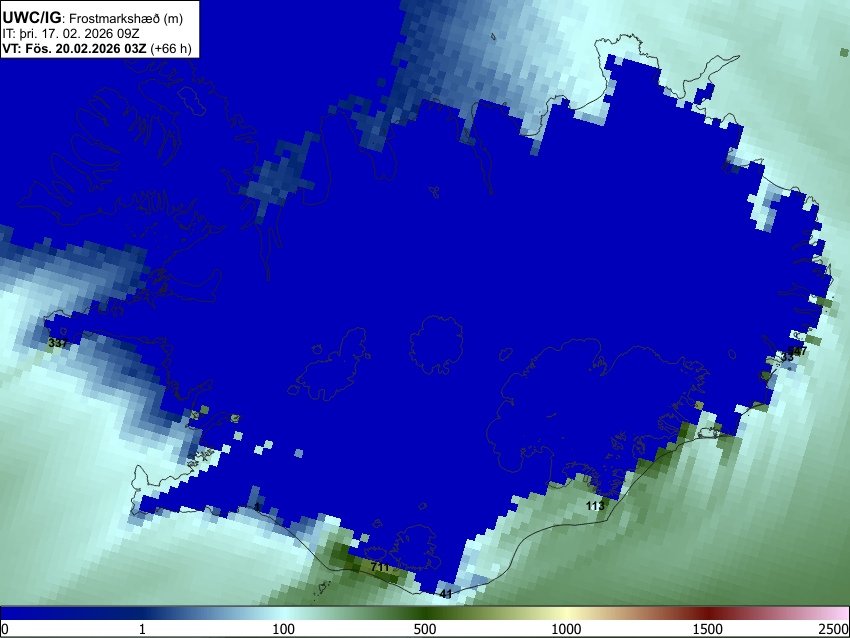850x638 pixels.
Task: Click the "VT: Fös. 20.02.2026 03Z (+66 h)" line
Action: [97, 48]
